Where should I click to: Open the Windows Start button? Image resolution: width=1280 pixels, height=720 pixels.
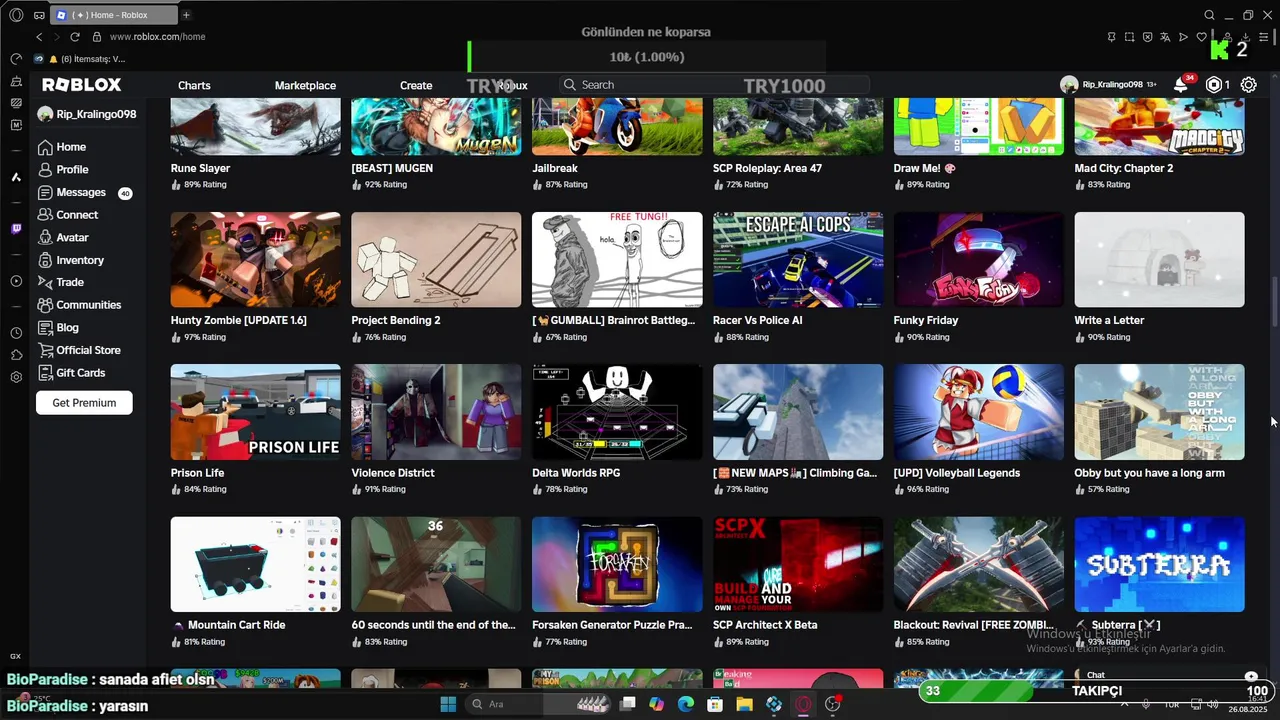448,704
